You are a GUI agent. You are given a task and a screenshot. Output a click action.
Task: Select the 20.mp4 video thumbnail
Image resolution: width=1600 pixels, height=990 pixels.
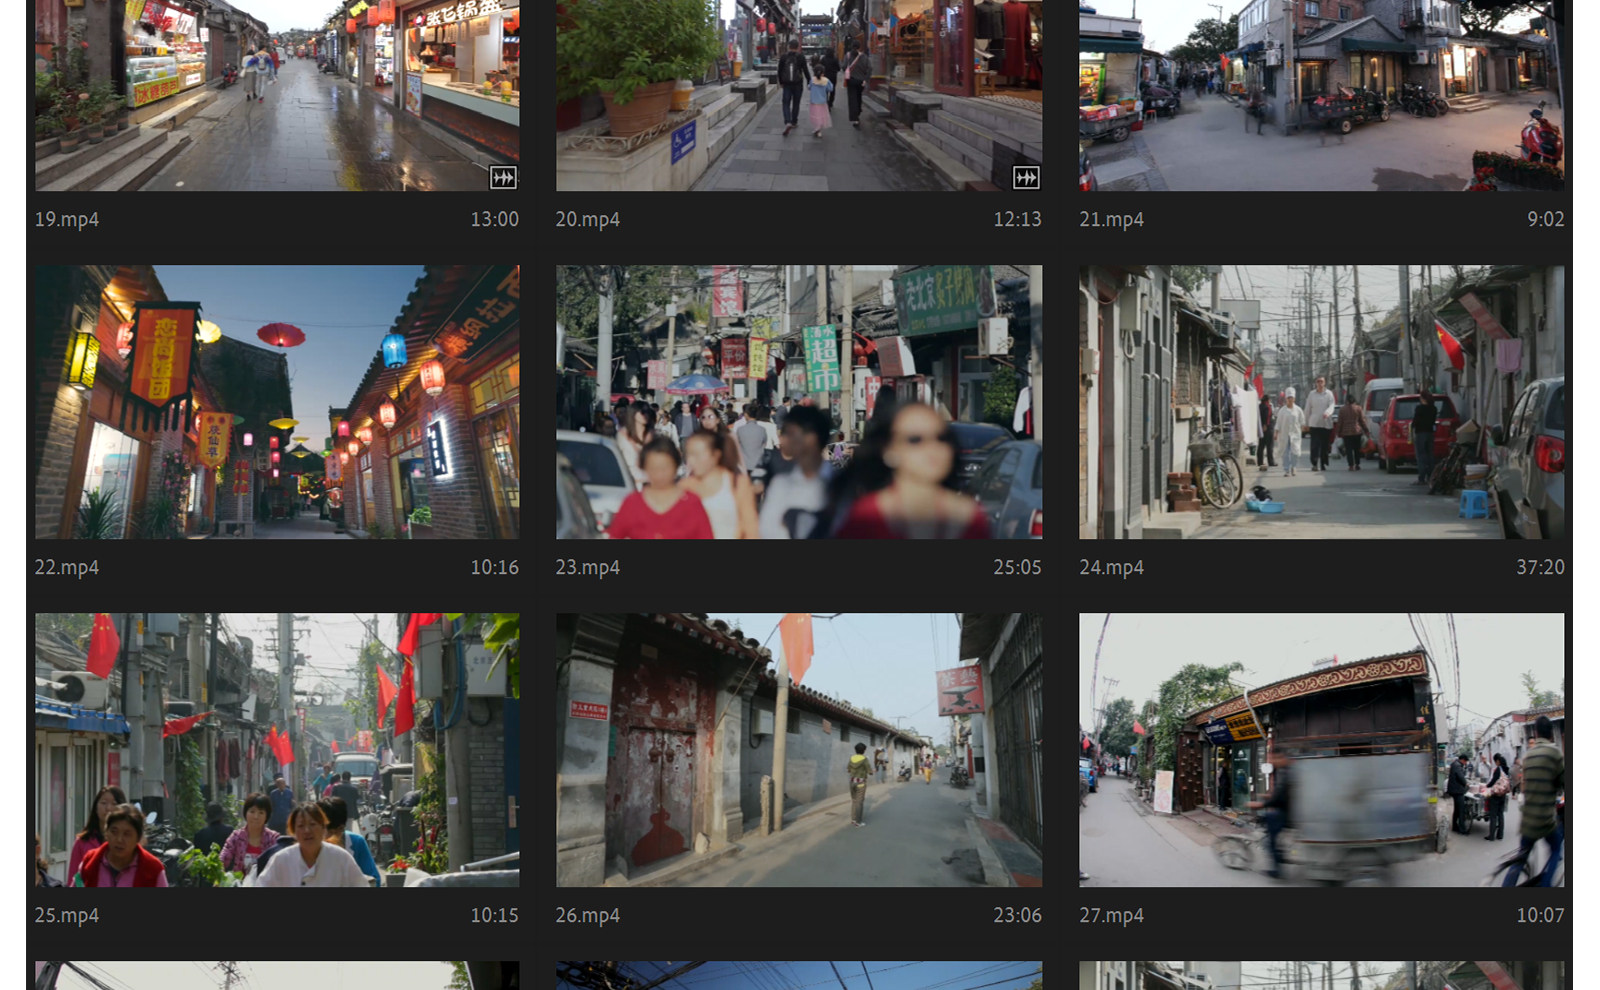coord(799,95)
